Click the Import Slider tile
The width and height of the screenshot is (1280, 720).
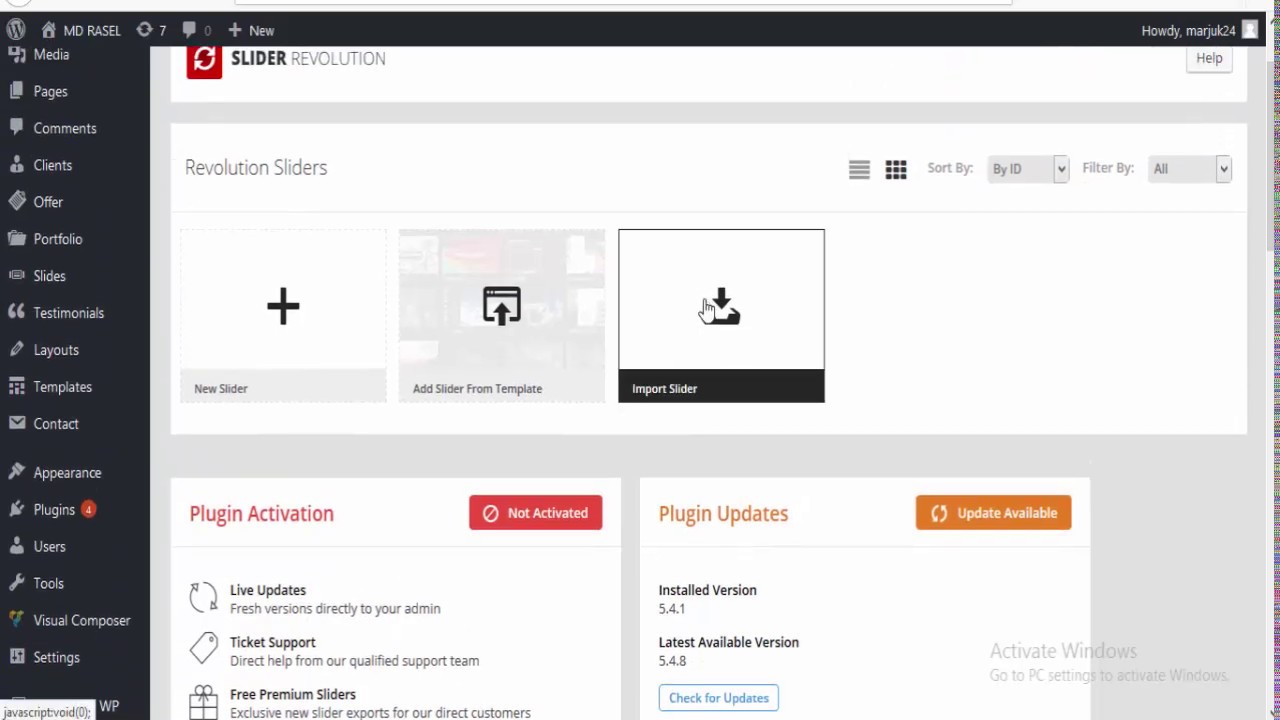pos(721,316)
